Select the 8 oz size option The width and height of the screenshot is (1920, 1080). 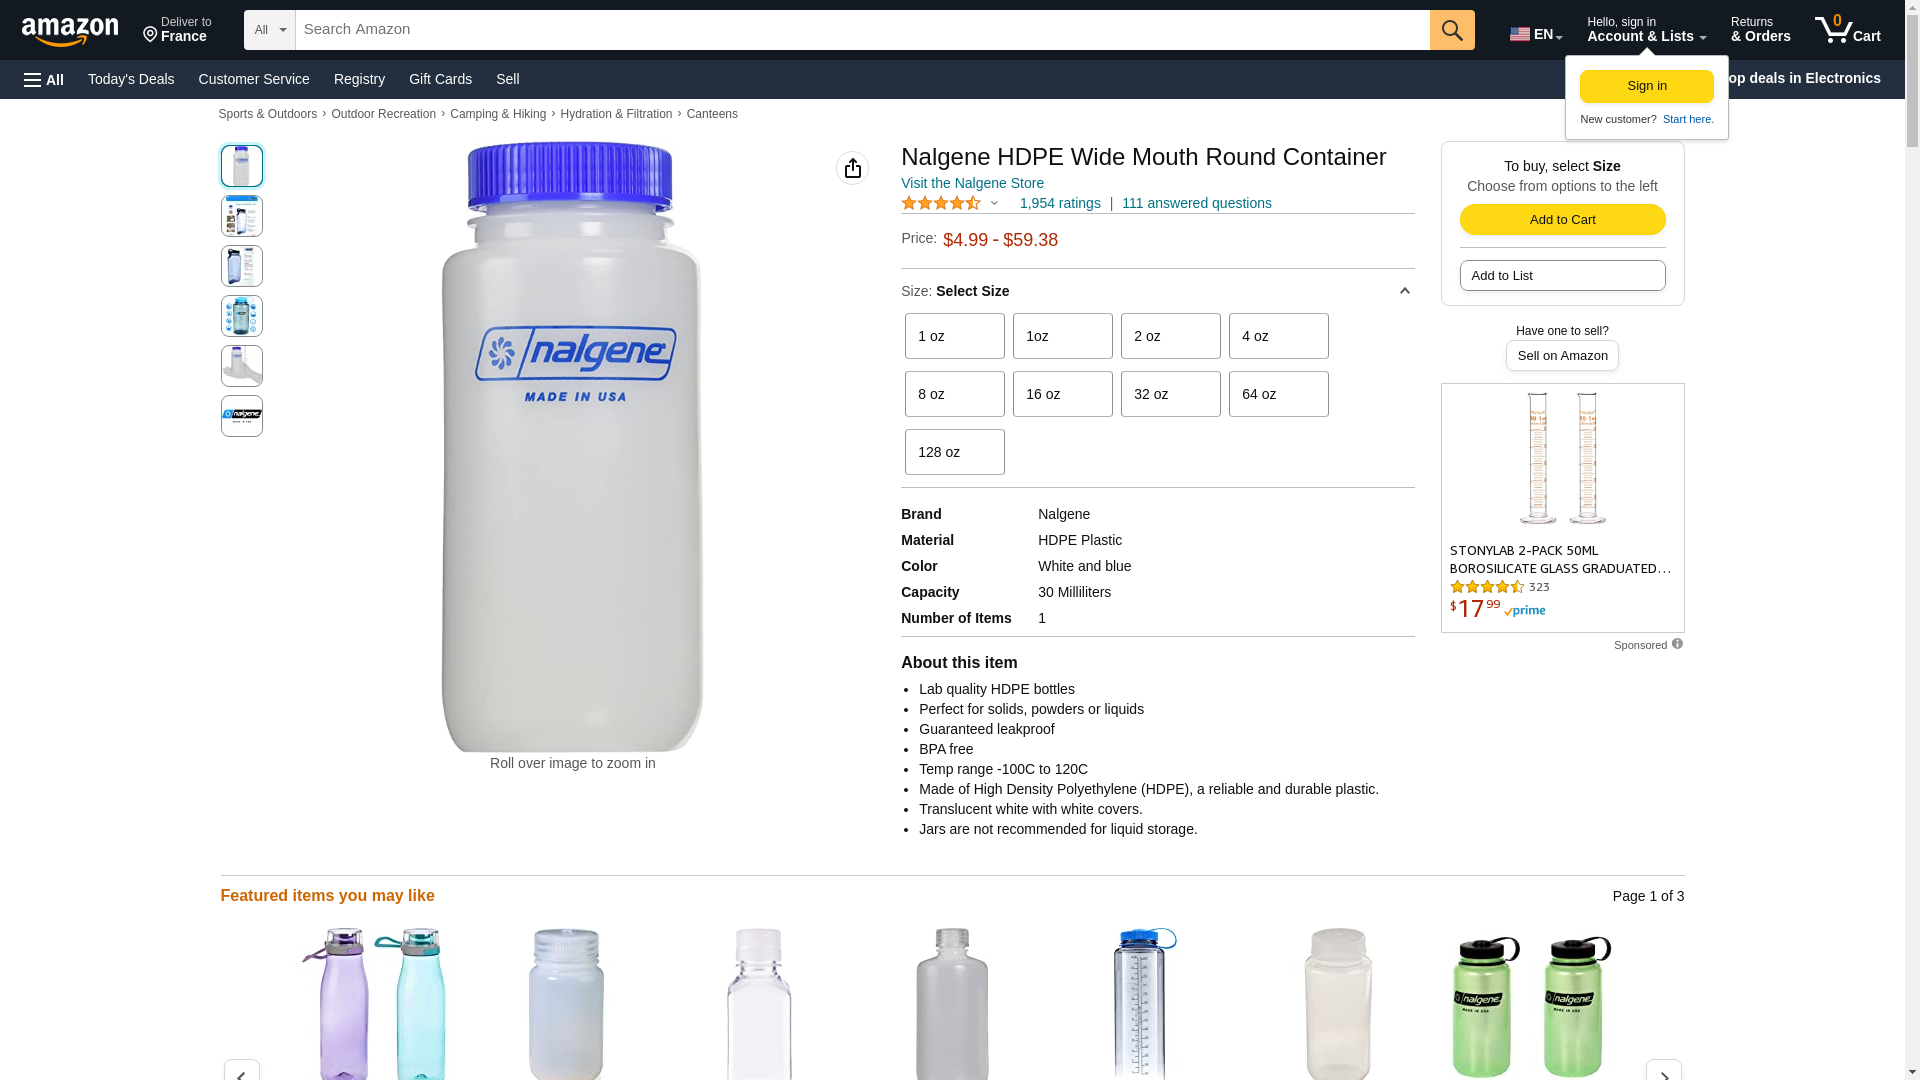click(954, 394)
